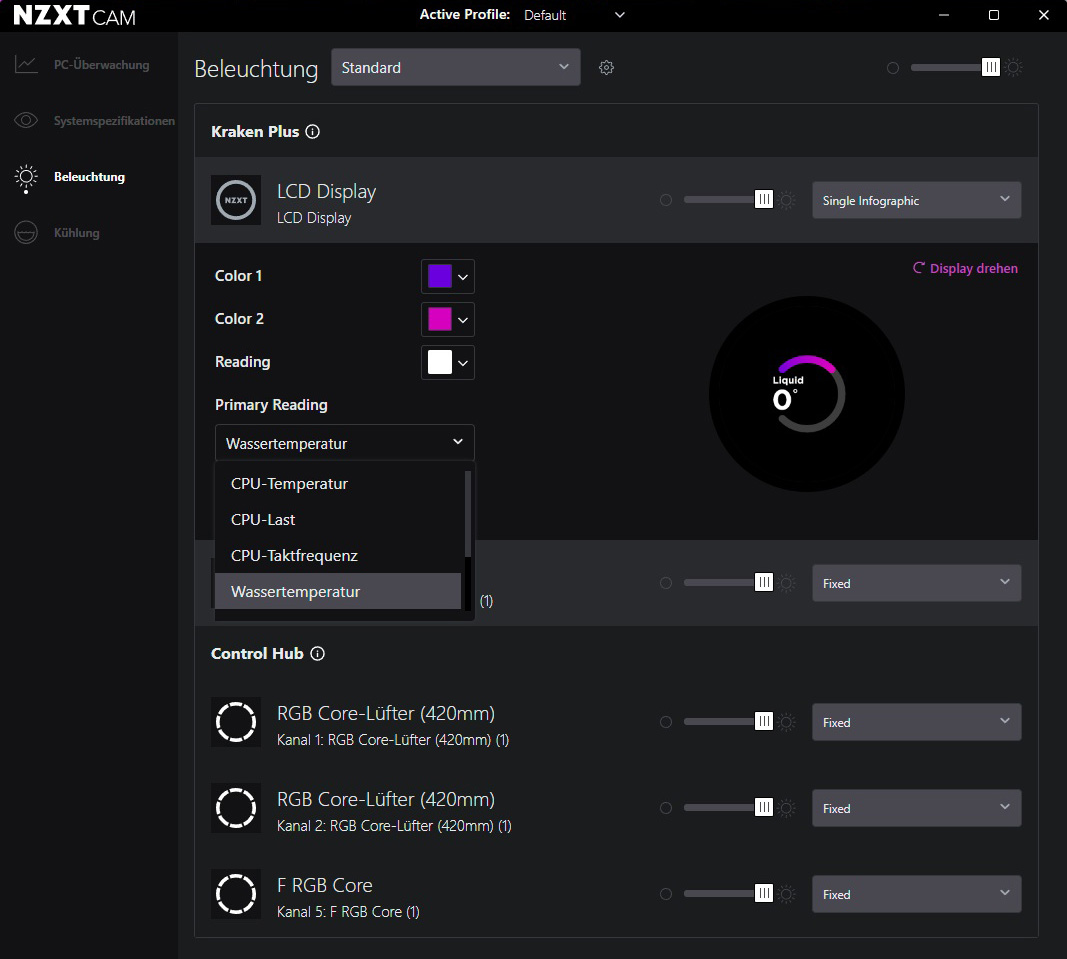The height and width of the screenshot is (959, 1067).
Task: Choose CPU-Last from the reading list
Action: click(338, 519)
